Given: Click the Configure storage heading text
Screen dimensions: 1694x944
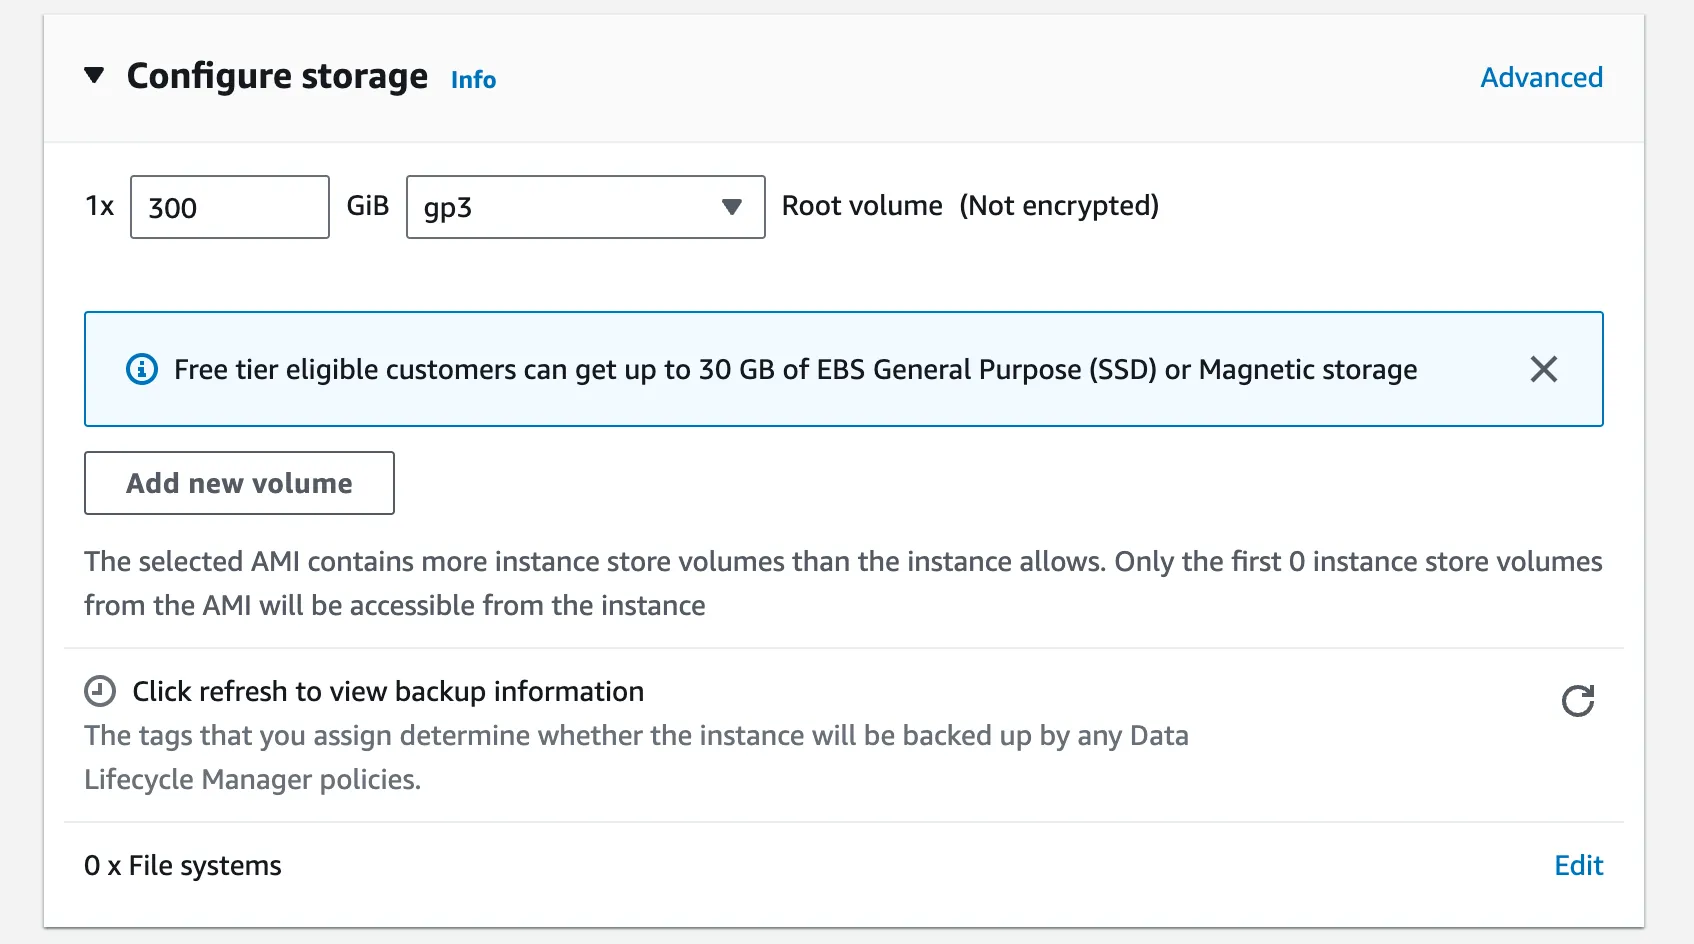Looking at the screenshot, I should [x=277, y=77].
